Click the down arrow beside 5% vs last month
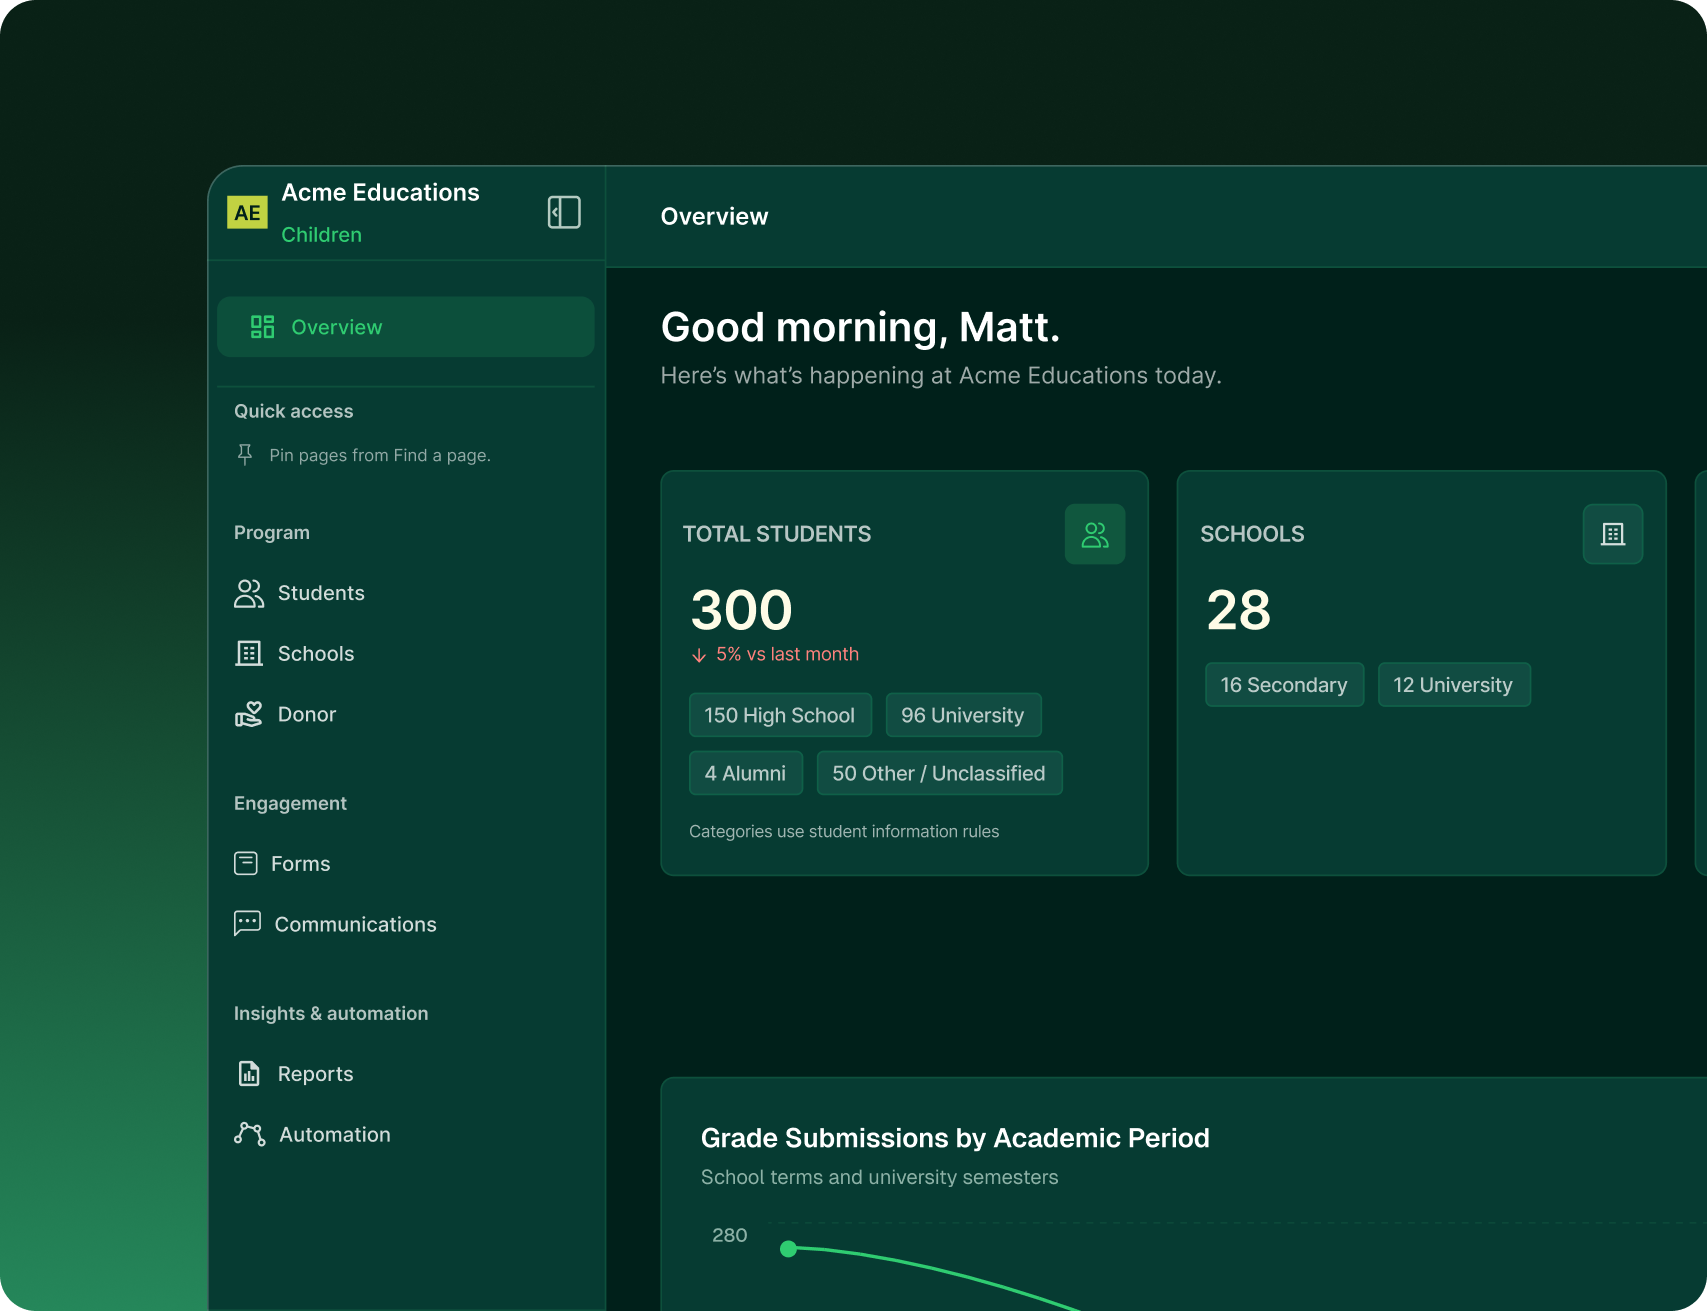The width and height of the screenshot is (1707, 1311). 699,655
